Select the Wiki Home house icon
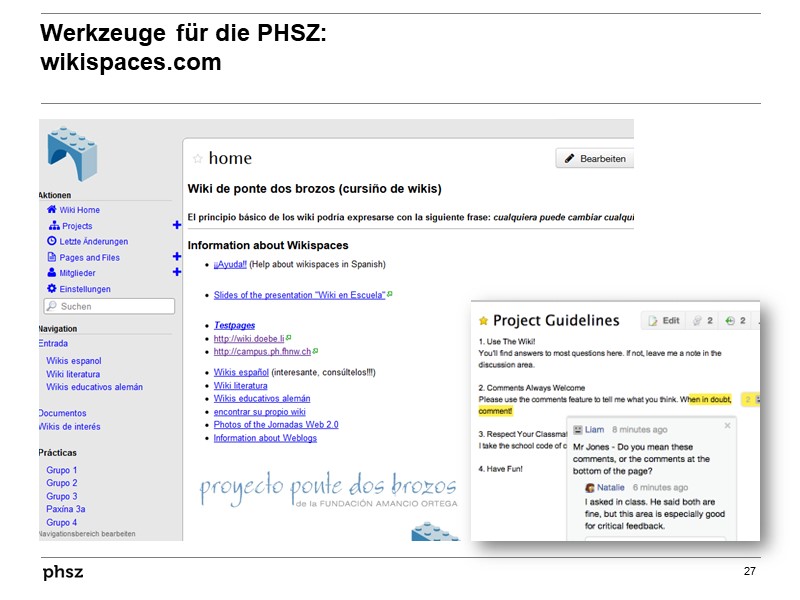This screenshot has width=800, height=600. pos(51,210)
